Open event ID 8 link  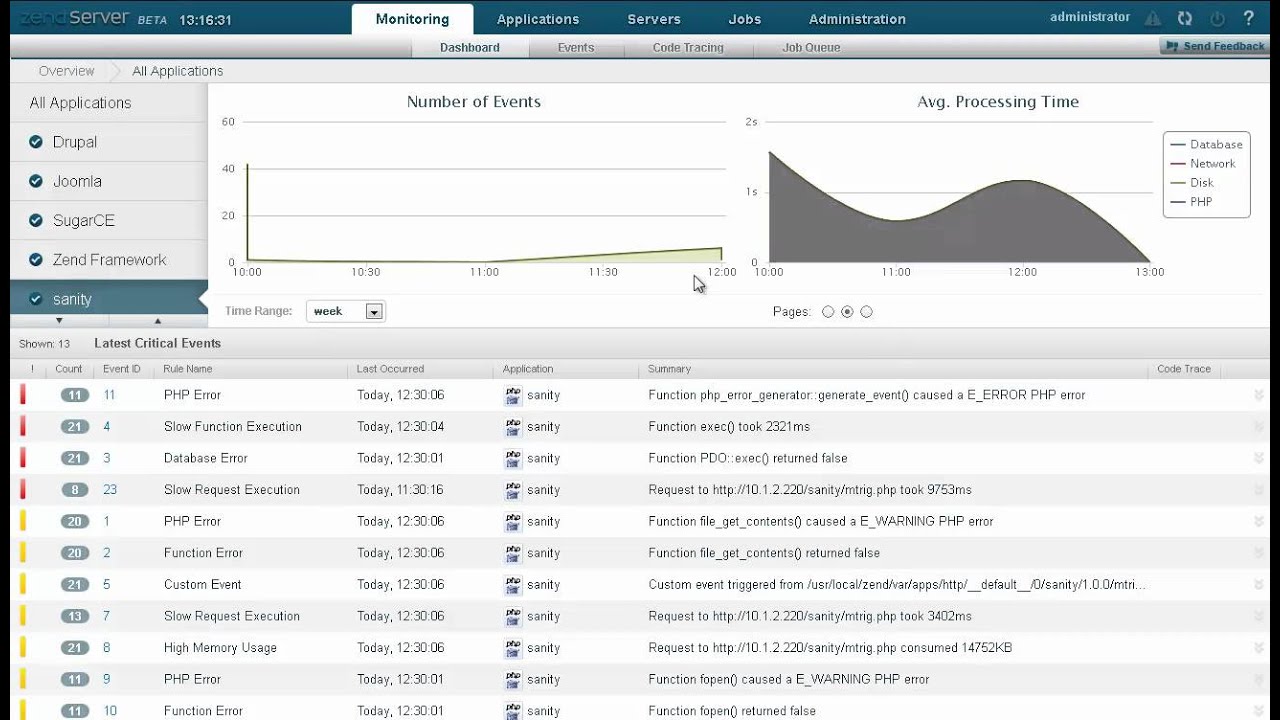(107, 648)
